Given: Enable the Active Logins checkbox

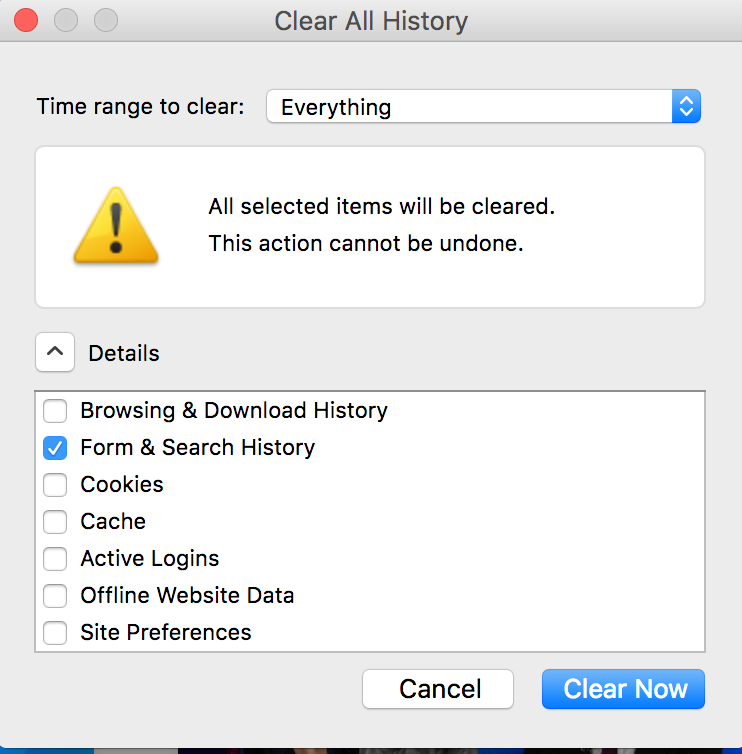Looking at the screenshot, I should [55, 559].
